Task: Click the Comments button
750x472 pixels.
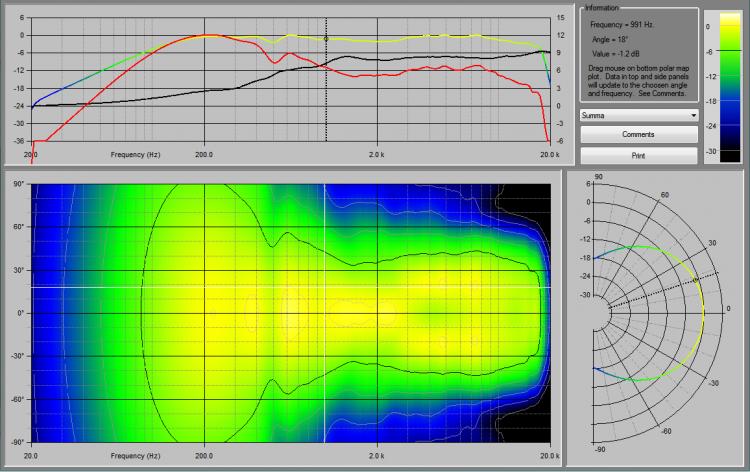Action: pyautogui.click(x=638, y=134)
